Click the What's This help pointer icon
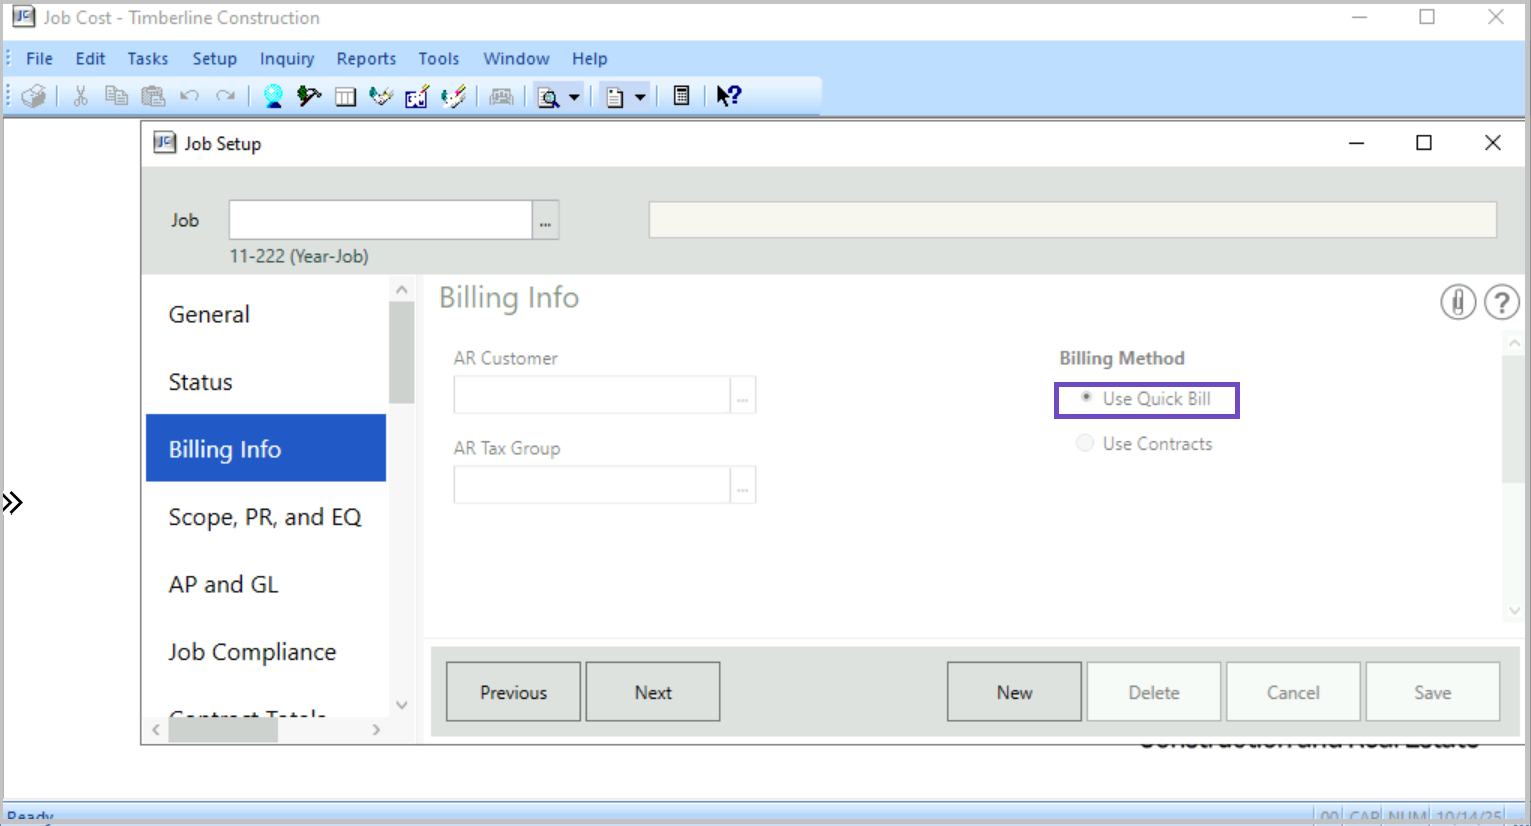The height and width of the screenshot is (826, 1531). 728,96
